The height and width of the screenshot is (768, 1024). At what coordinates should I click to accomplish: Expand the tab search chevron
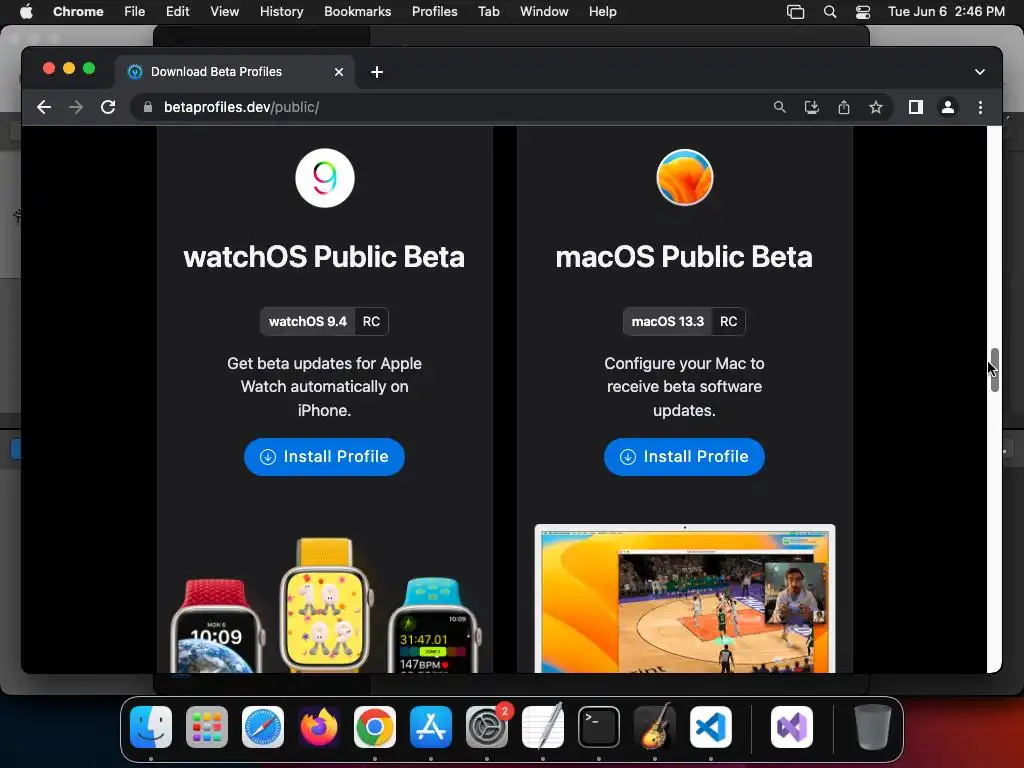tap(980, 72)
